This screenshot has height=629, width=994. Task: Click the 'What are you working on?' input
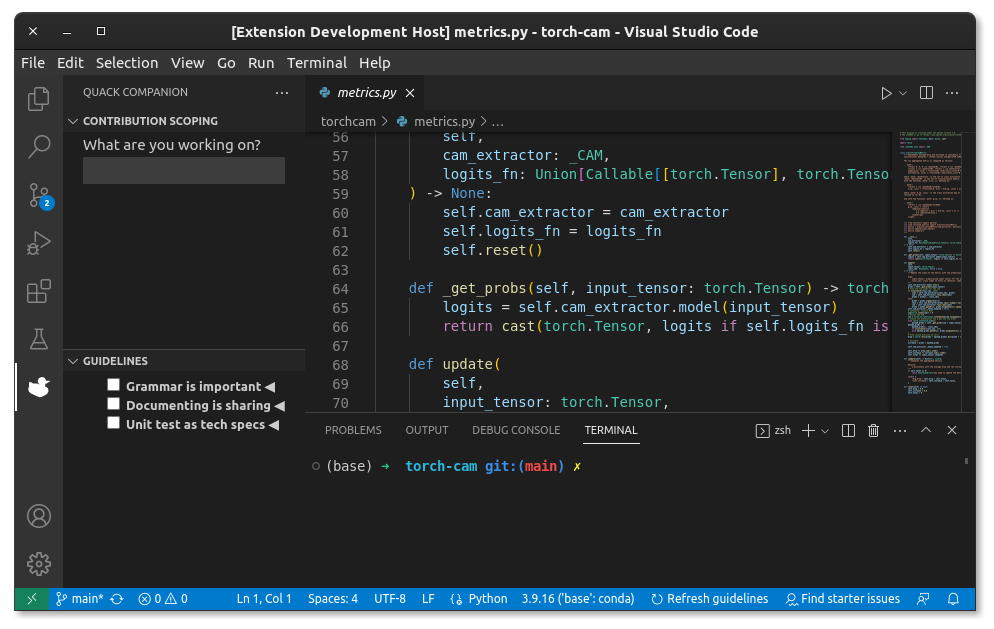(183, 170)
